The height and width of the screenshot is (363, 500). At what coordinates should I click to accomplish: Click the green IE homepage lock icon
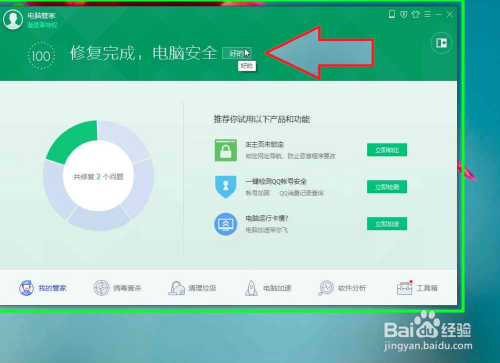pos(226,150)
